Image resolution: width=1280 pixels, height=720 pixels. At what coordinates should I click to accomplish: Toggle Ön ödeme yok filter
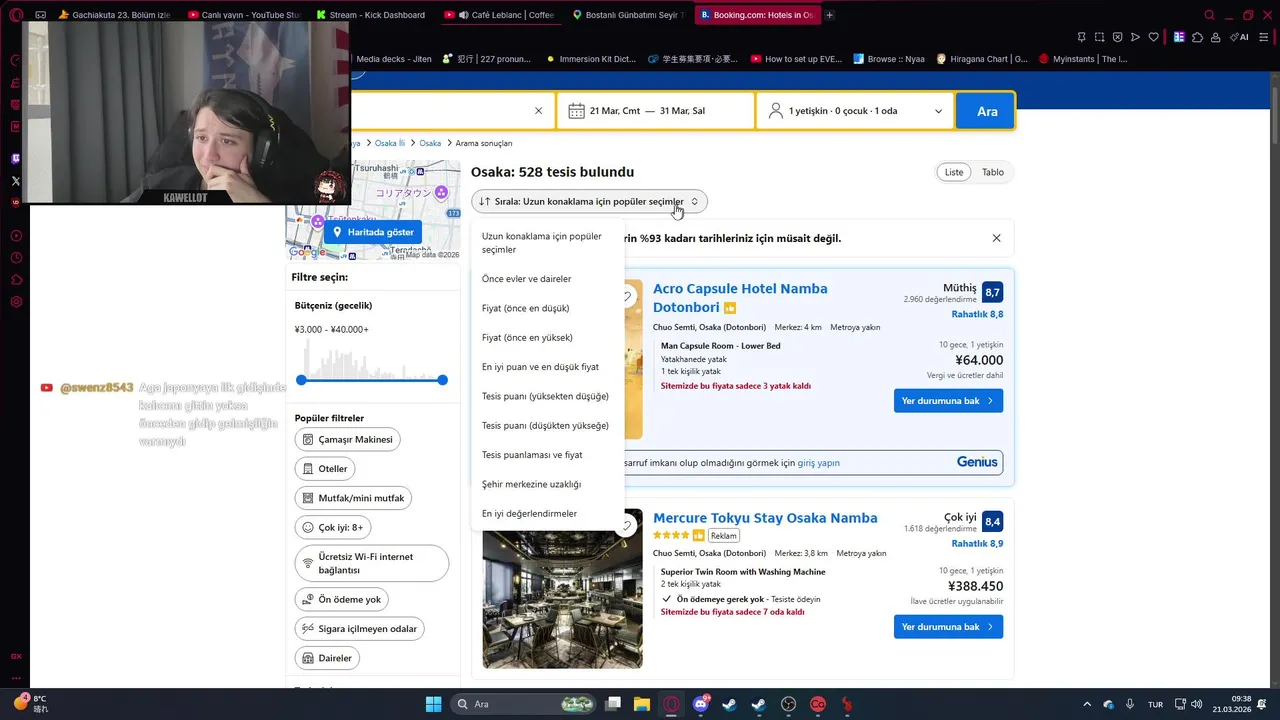point(342,599)
